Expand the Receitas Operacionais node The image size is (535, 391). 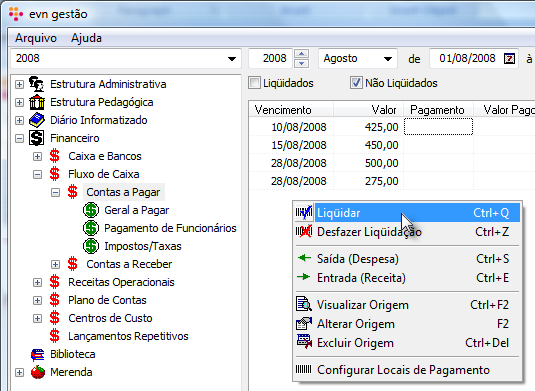coord(38,283)
